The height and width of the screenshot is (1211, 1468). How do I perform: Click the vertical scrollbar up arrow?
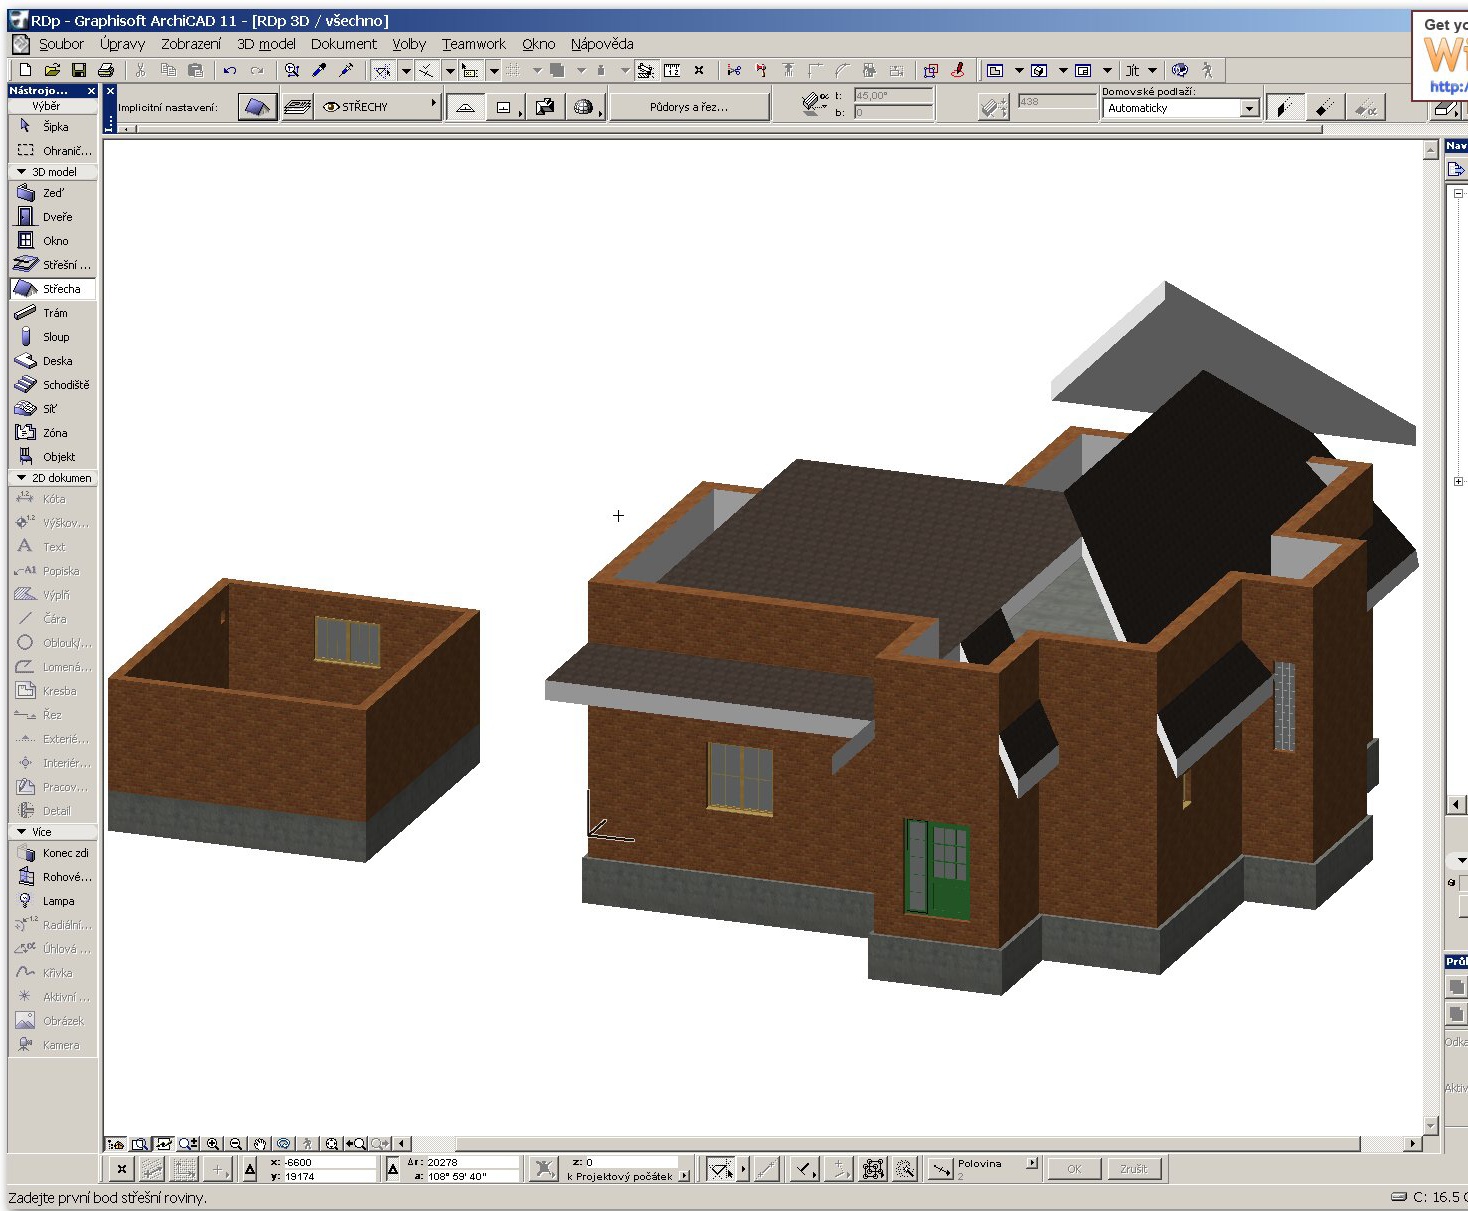[x=1430, y=150]
